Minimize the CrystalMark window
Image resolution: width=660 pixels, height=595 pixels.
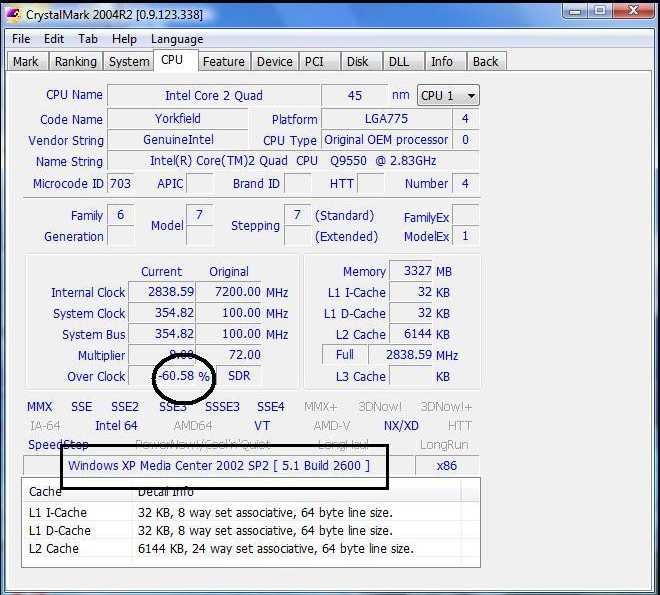(x=575, y=11)
